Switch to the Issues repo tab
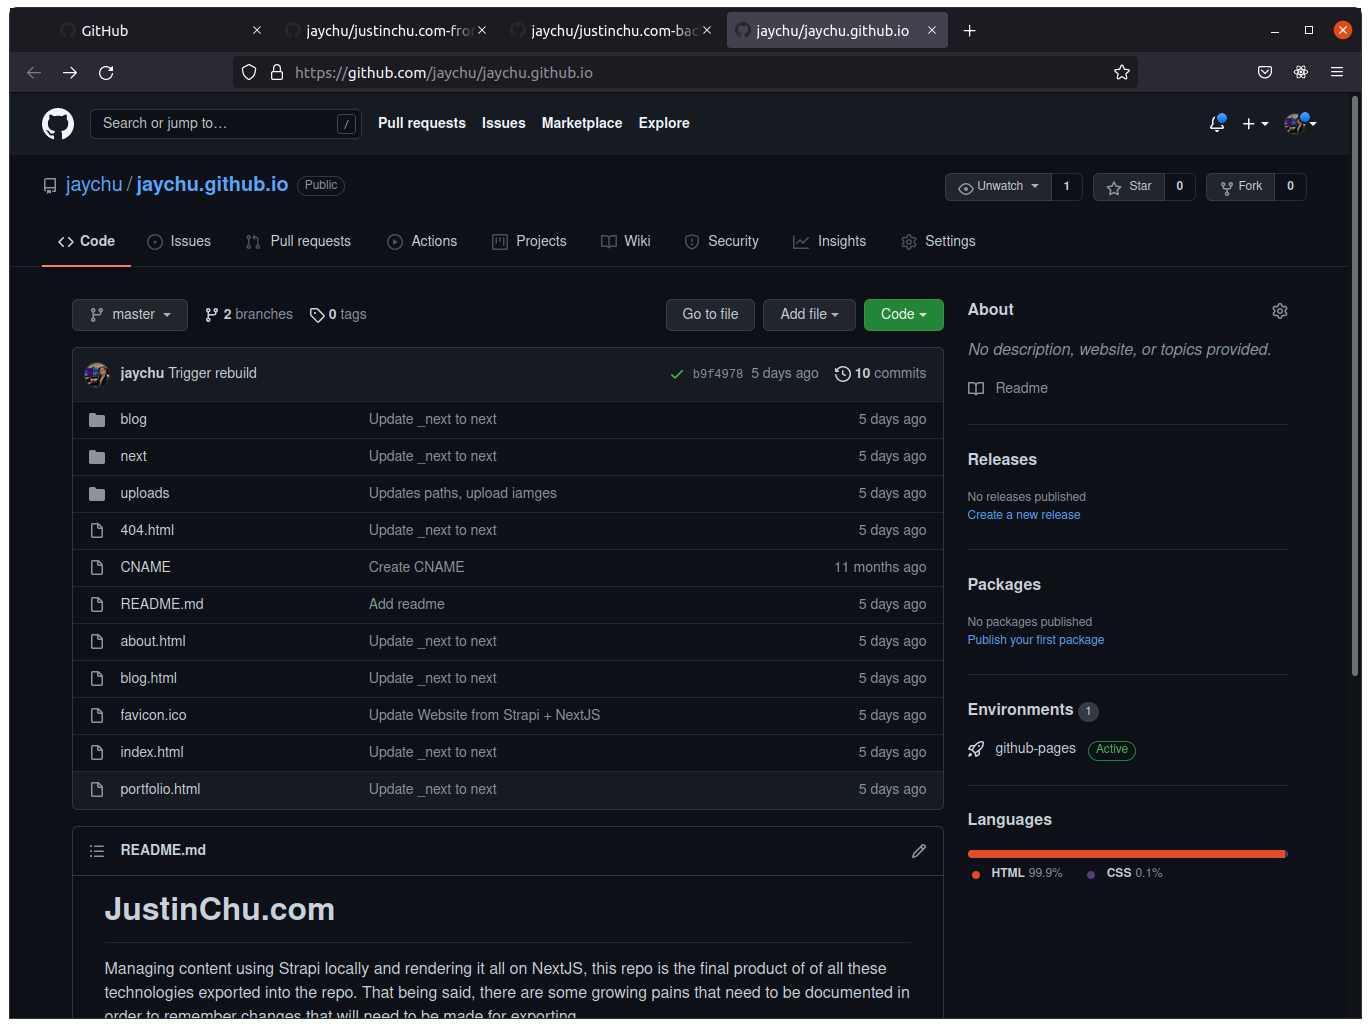Viewport: 1371px width, 1028px height. pyautogui.click(x=179, y=242)
